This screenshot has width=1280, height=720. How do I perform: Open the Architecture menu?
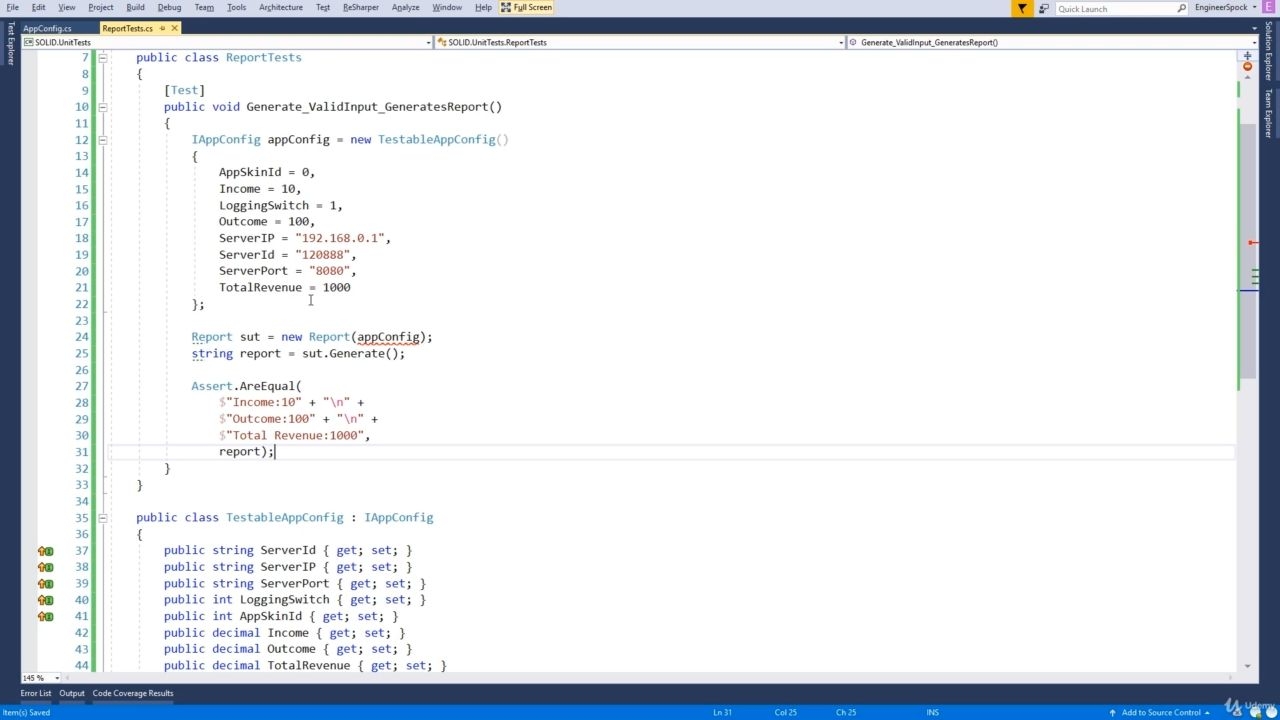(281, 8)
